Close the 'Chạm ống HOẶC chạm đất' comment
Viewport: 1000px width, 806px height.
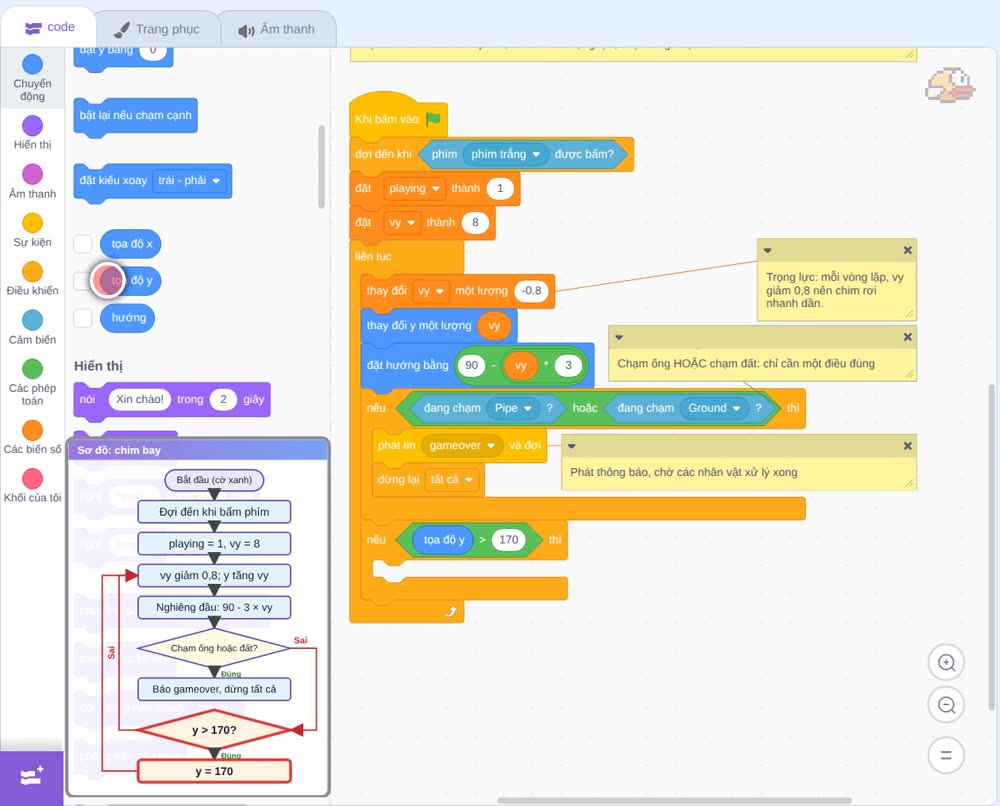coord(908,337)
